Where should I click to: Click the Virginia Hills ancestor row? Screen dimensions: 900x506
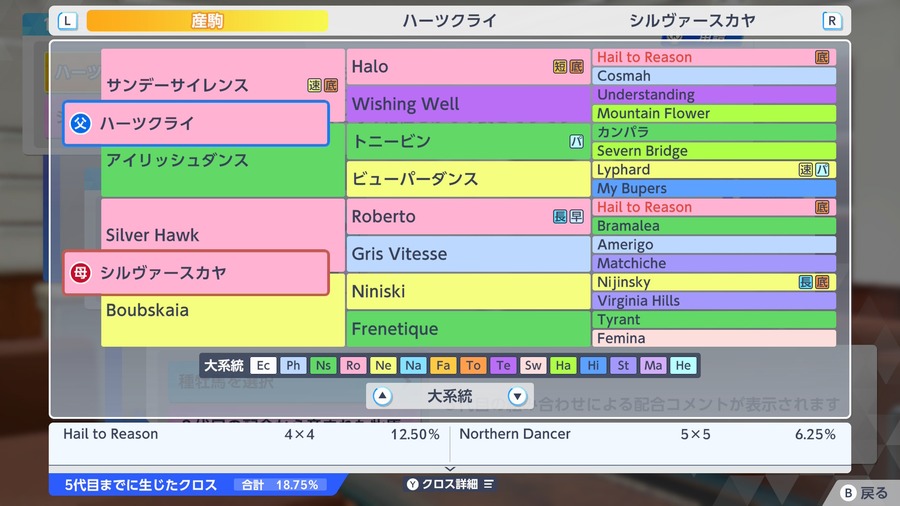(714, 301)
